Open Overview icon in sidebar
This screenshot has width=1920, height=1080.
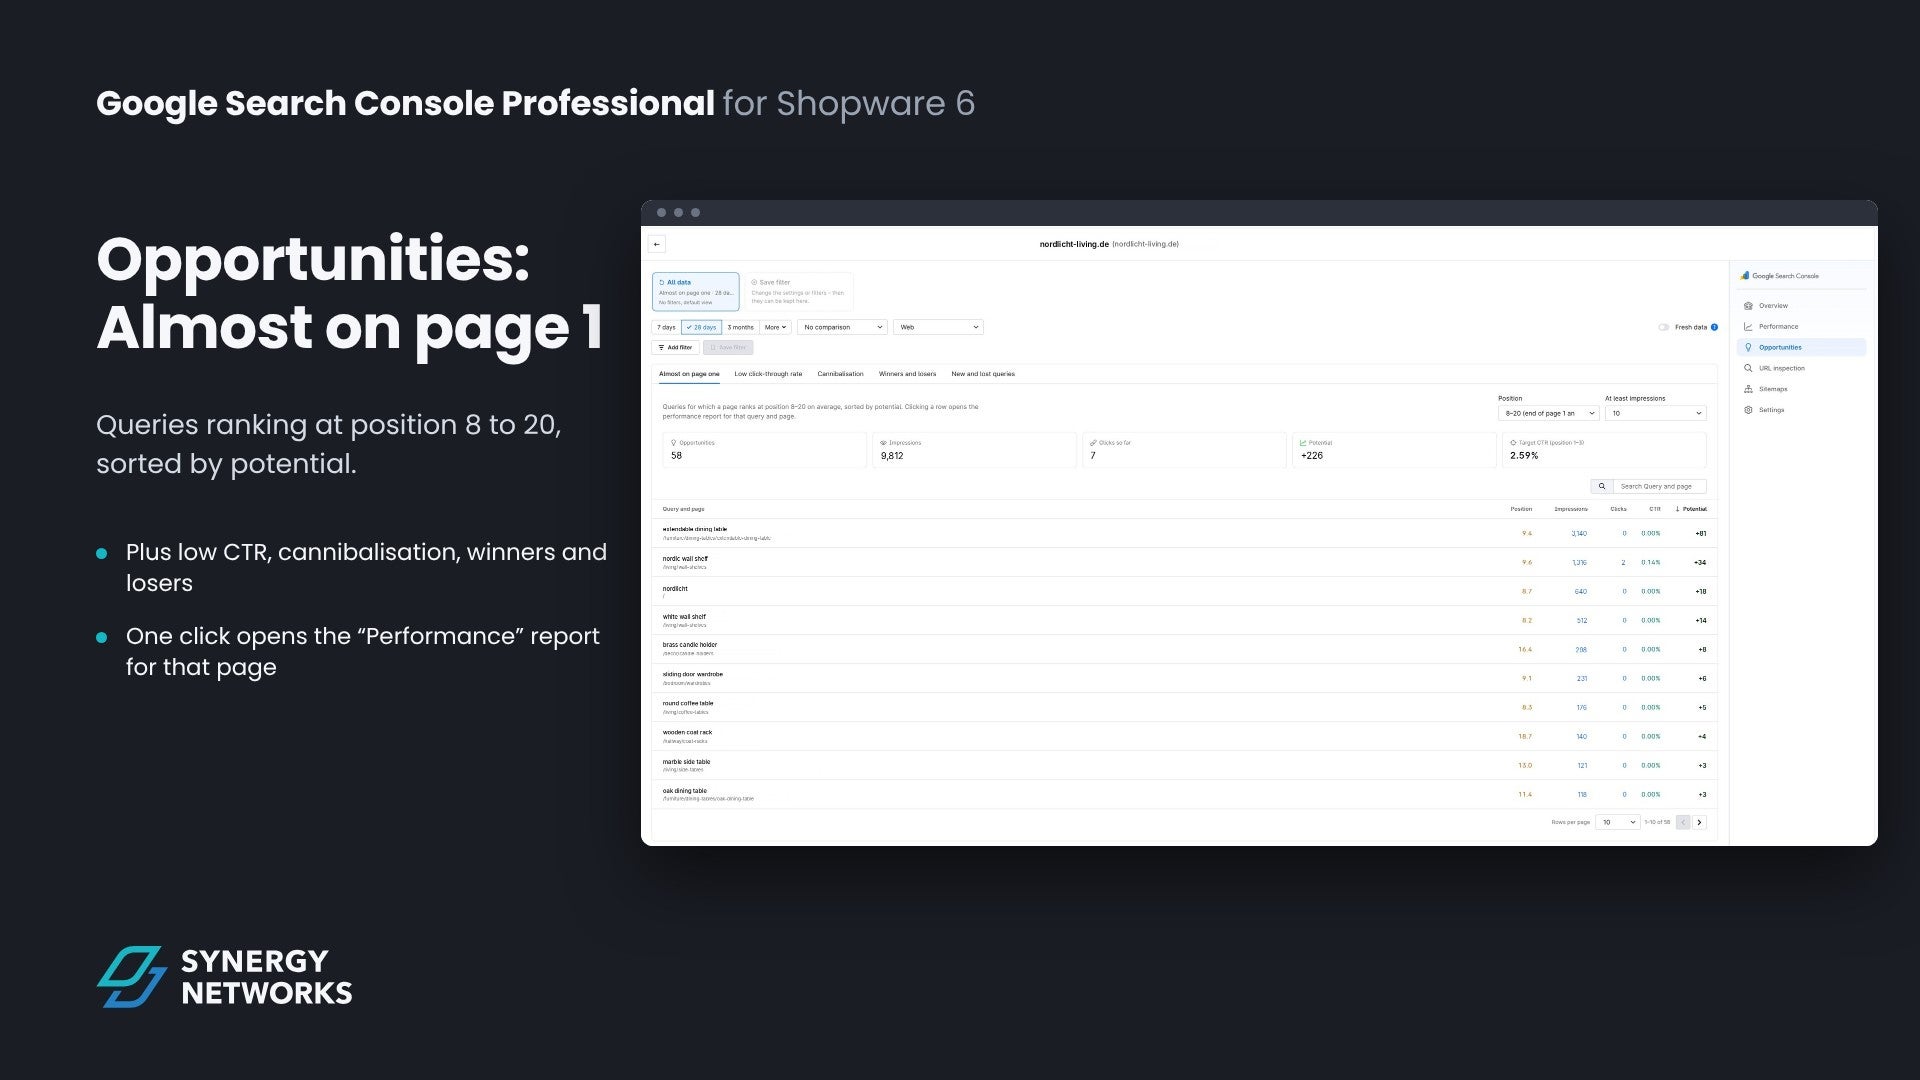(1748, 306)
